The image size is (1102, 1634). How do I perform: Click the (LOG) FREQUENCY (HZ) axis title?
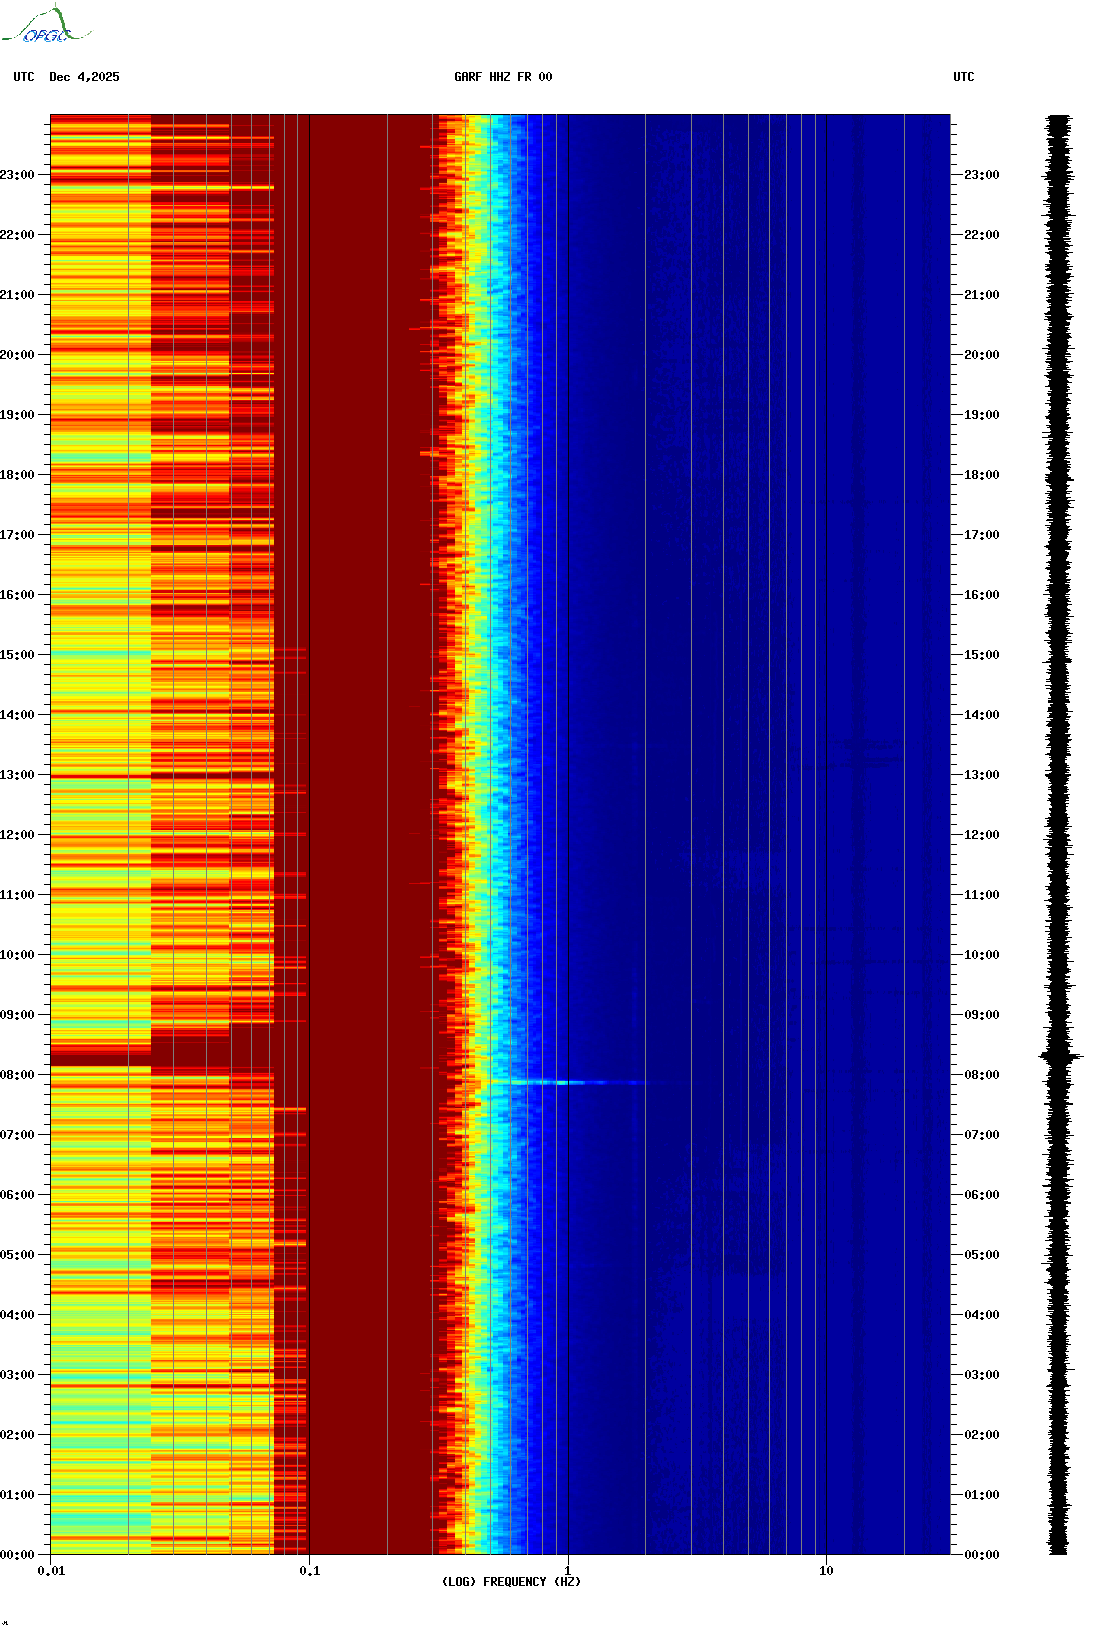[x=511, y=1582]
